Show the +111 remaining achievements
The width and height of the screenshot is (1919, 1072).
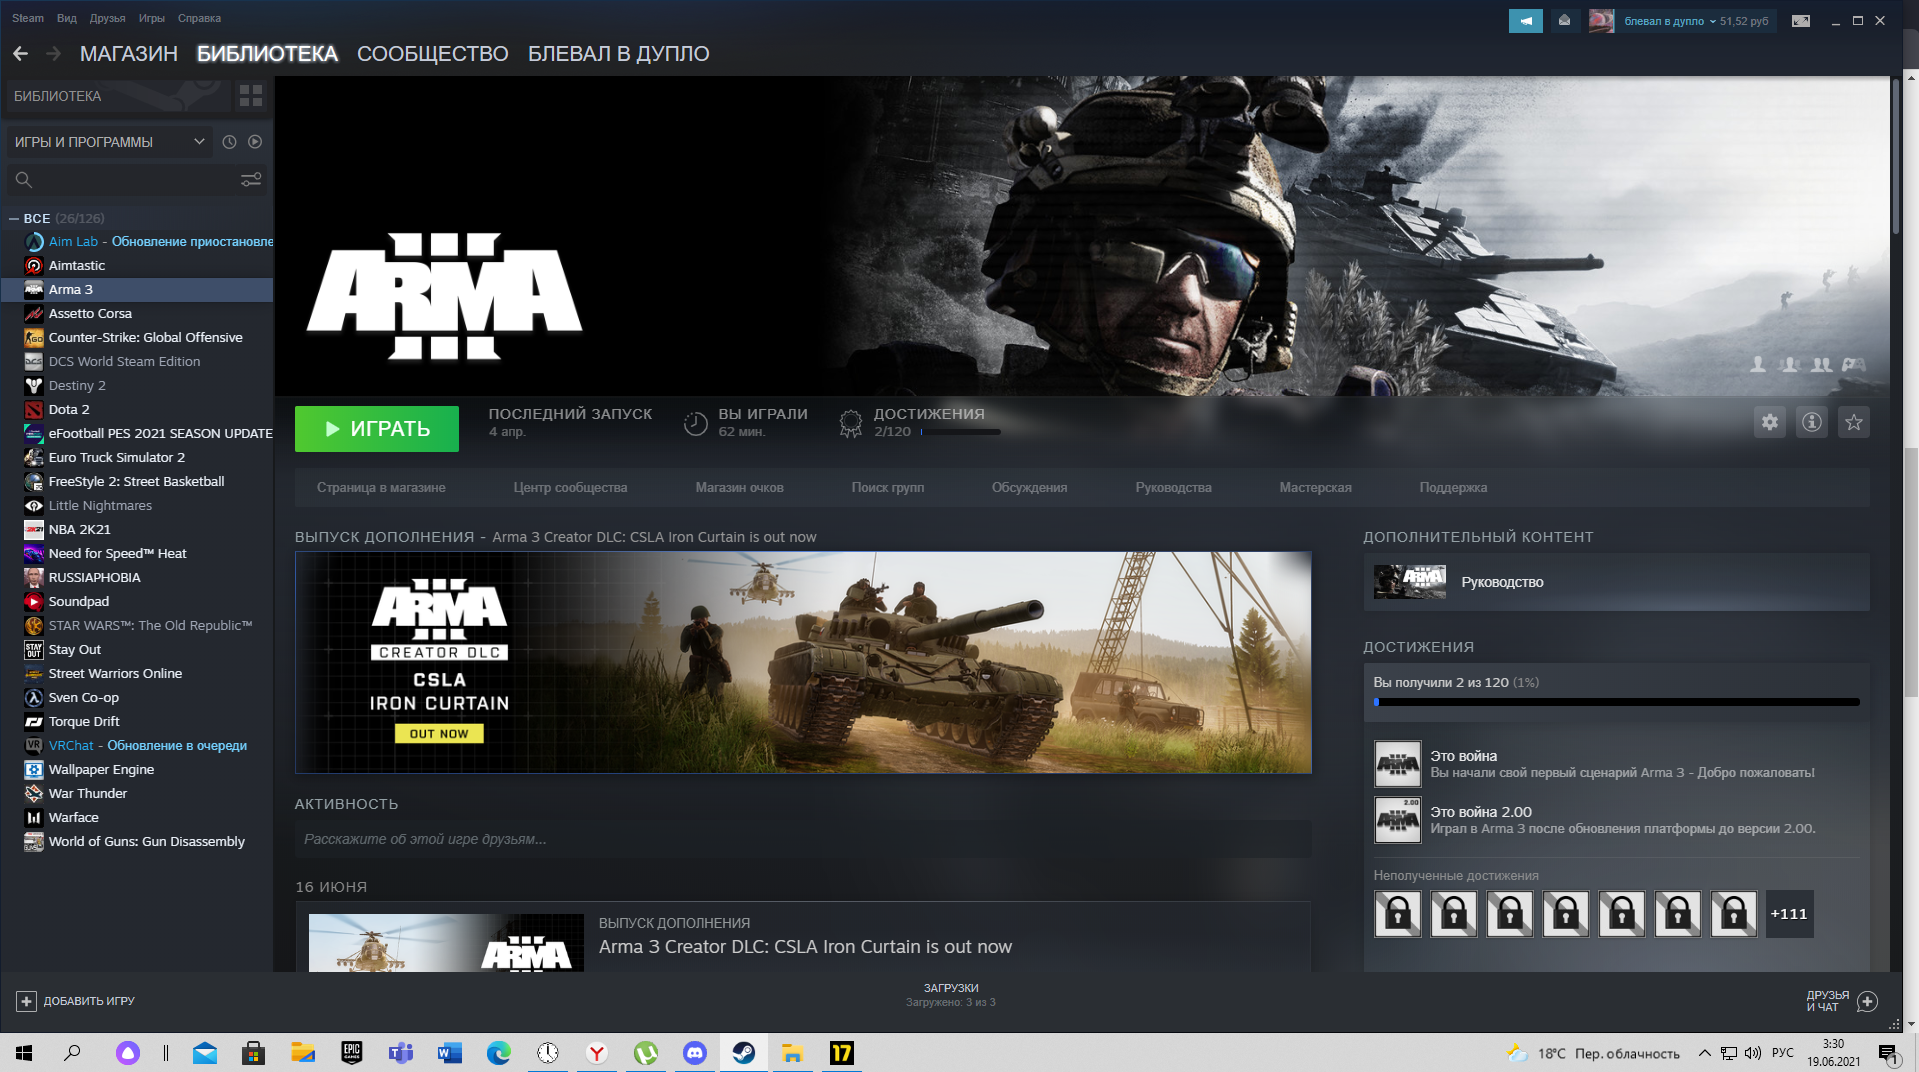tap(1789, 914)
